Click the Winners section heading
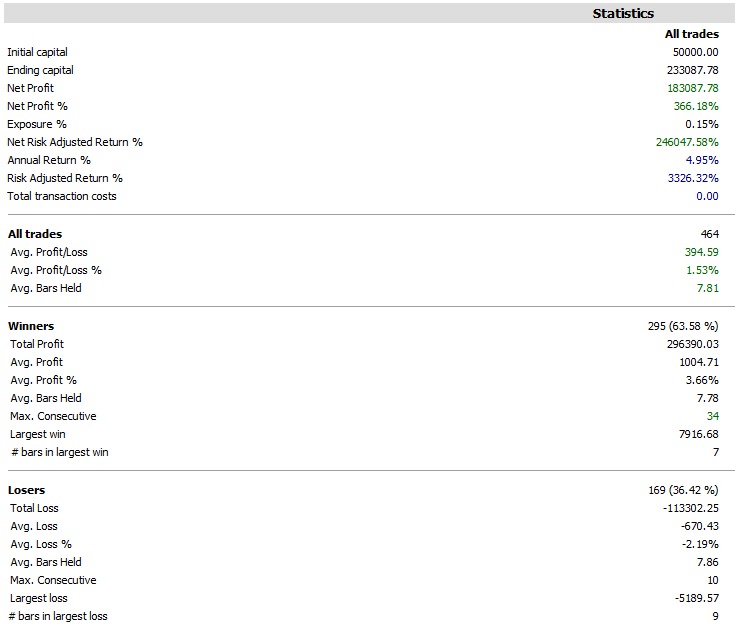 point(31,326)
